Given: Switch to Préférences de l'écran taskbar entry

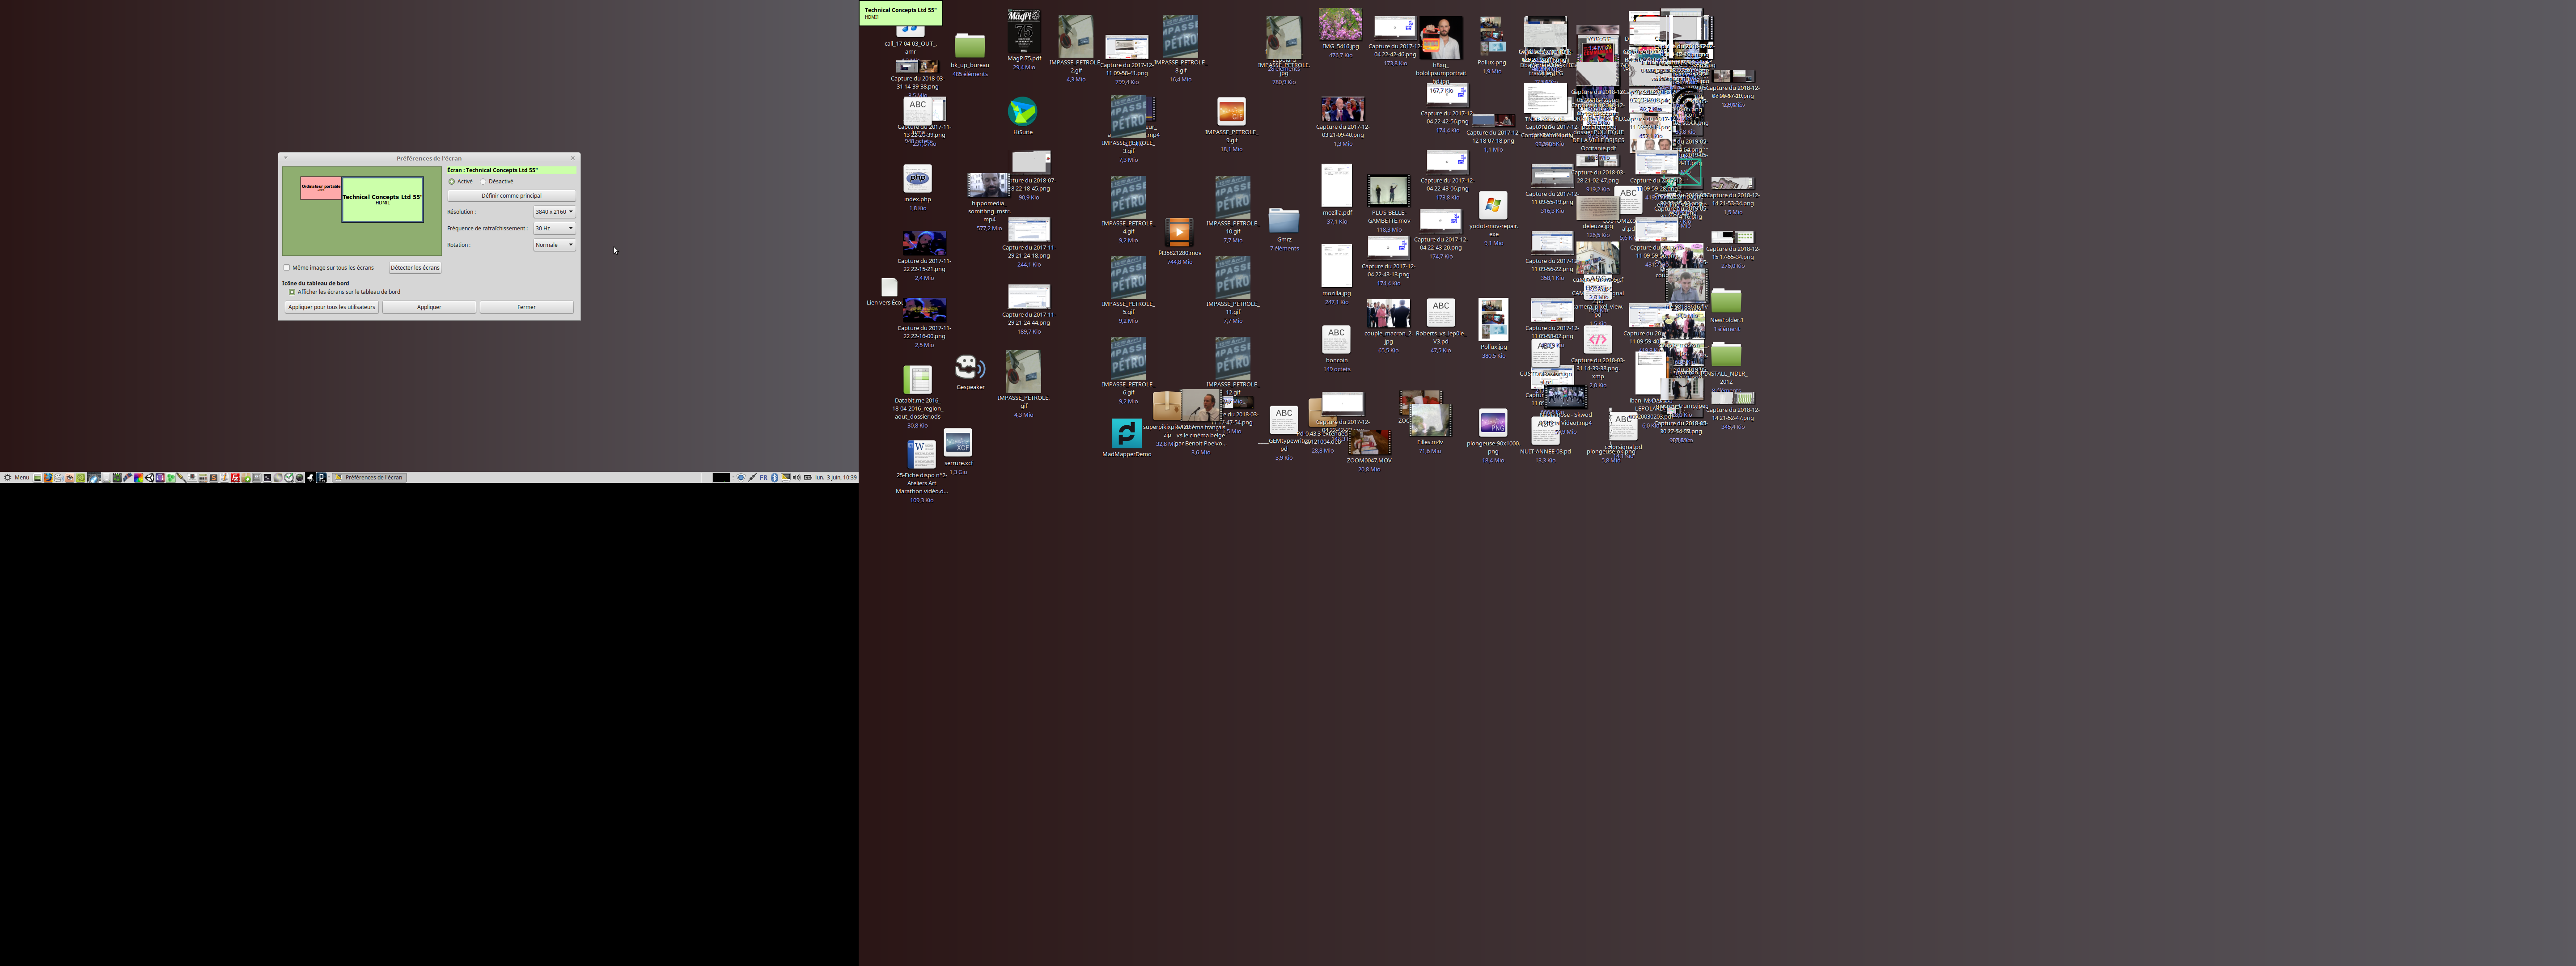Looking at the screenshot, I should (369, 478).
